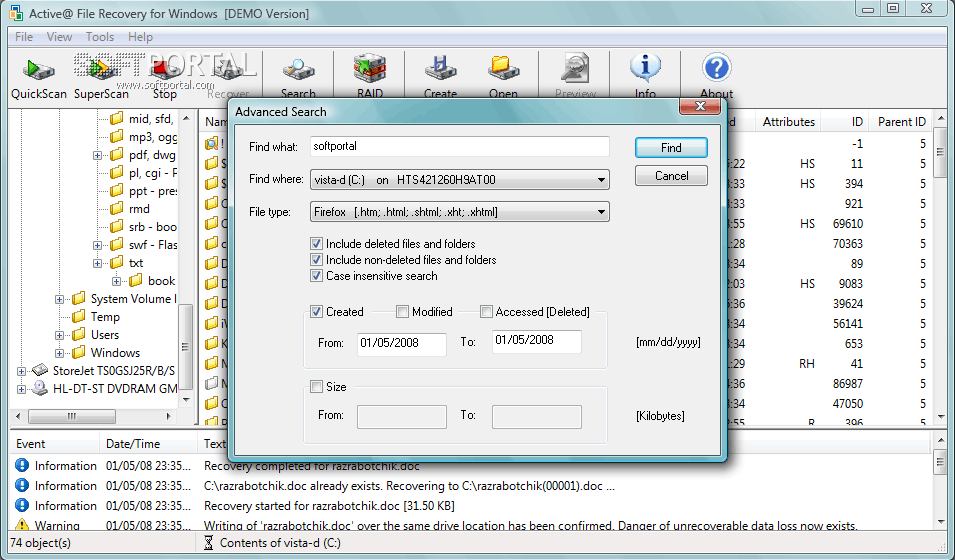Expand the book subfolder node
955x560 pixels.
(x=117, y=281)
